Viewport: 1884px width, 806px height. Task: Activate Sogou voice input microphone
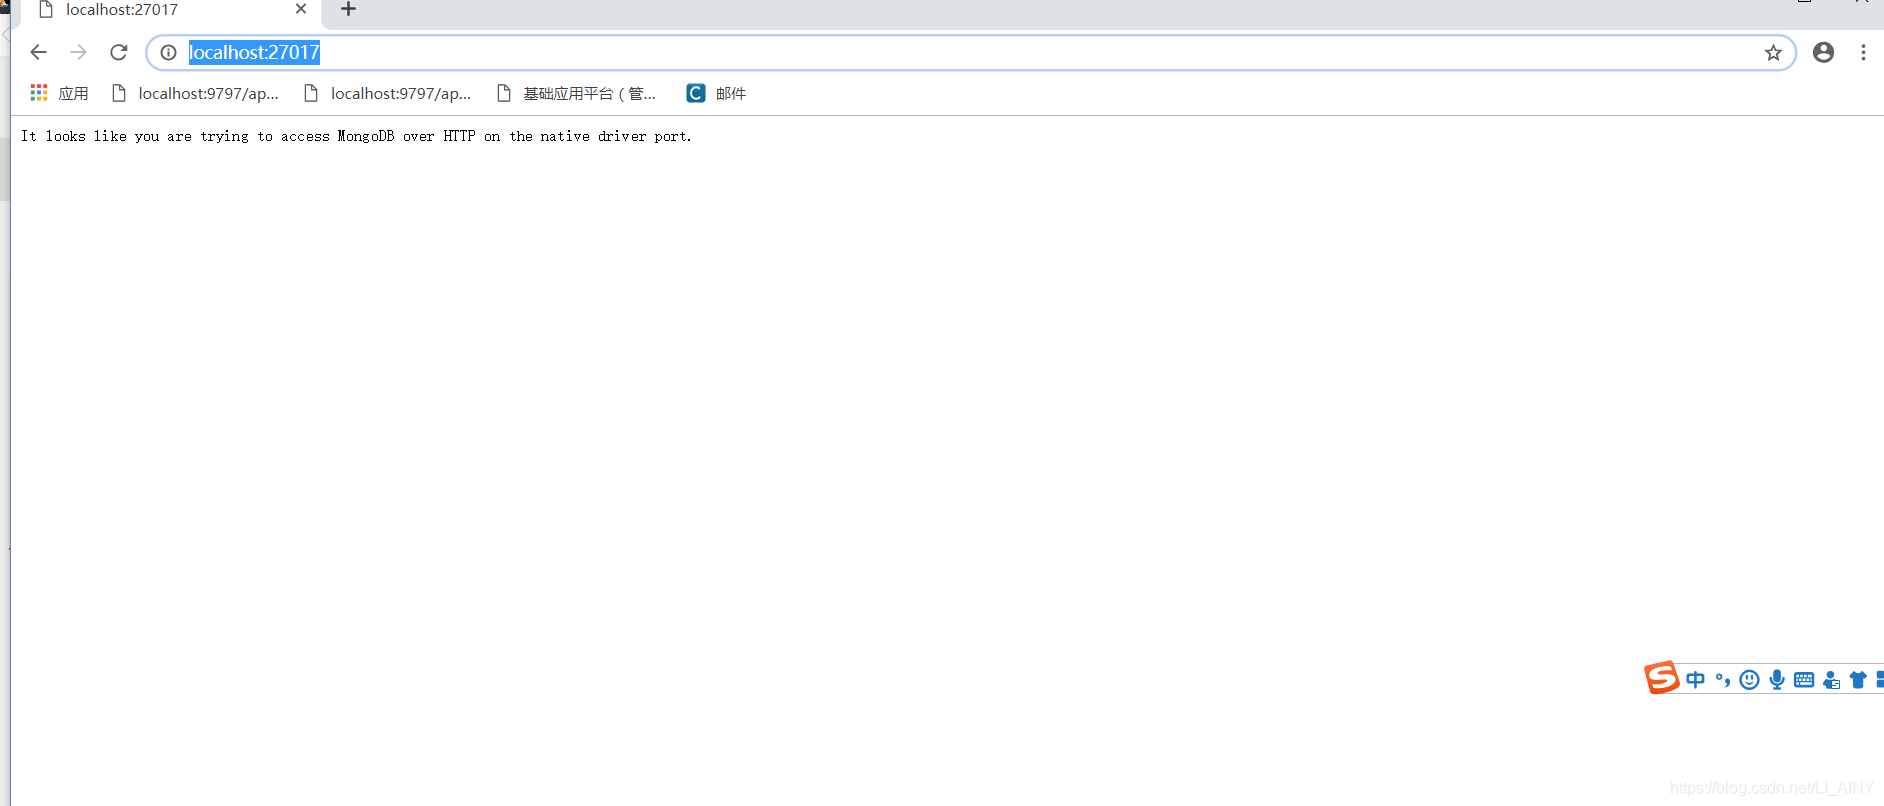[x=1777, y=680]
